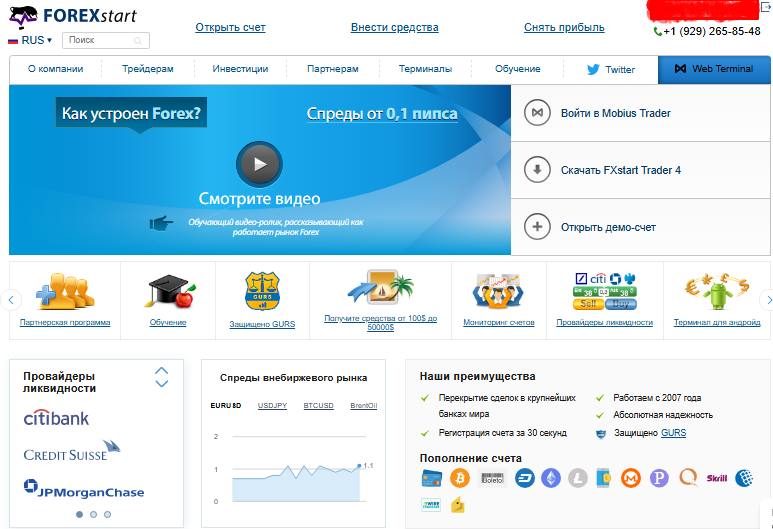This screenshot has height=529, width=773.
Task: Open the Партнерам menu
Action: [333, 69]
